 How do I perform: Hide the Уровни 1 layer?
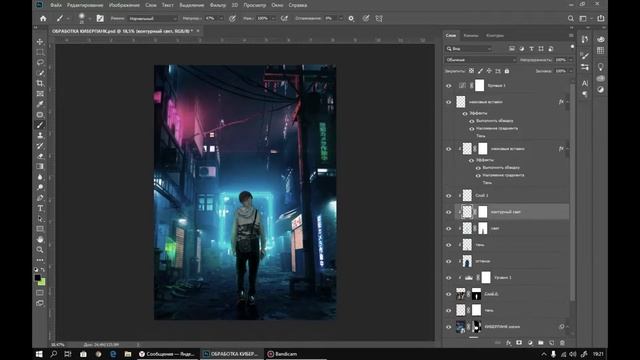[449, 278]
